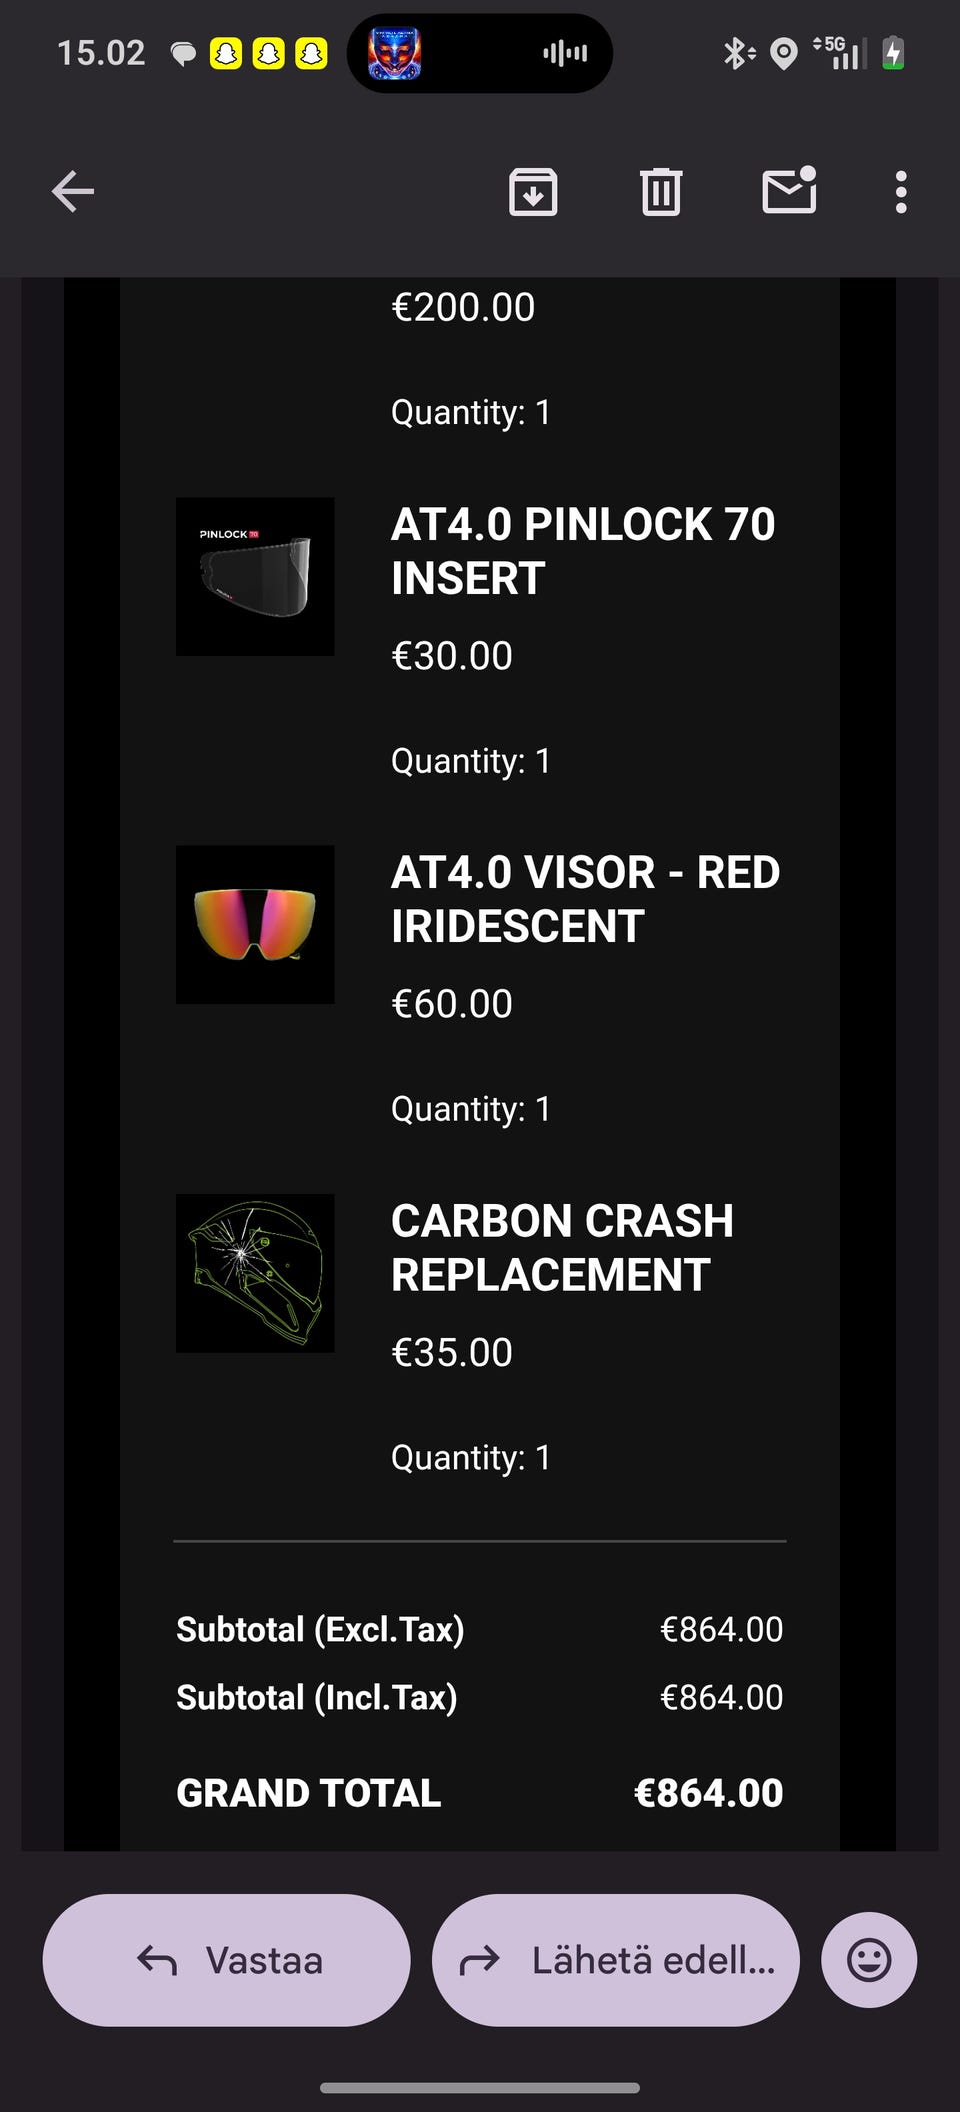This screenshot has height=2112, width=960.
Task: Open the emoji reaction picker
Action: (869, 1960)
